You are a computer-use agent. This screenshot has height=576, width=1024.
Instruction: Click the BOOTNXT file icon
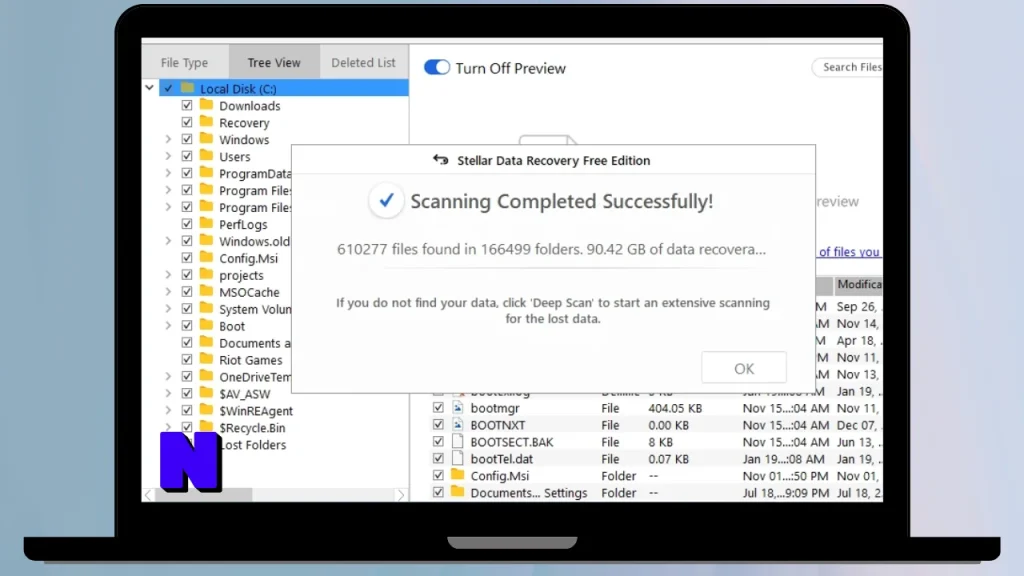[458, 424]
